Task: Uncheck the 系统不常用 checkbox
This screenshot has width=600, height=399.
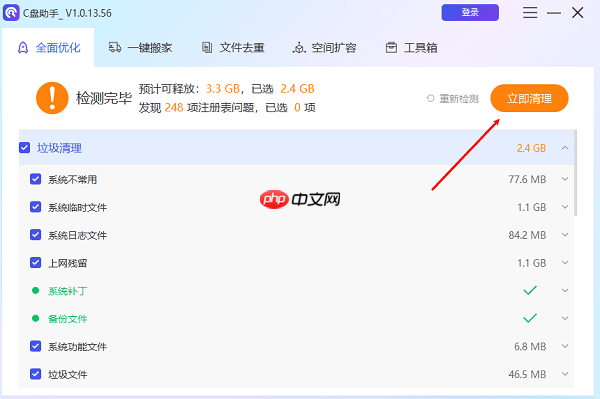Action: 36,179
